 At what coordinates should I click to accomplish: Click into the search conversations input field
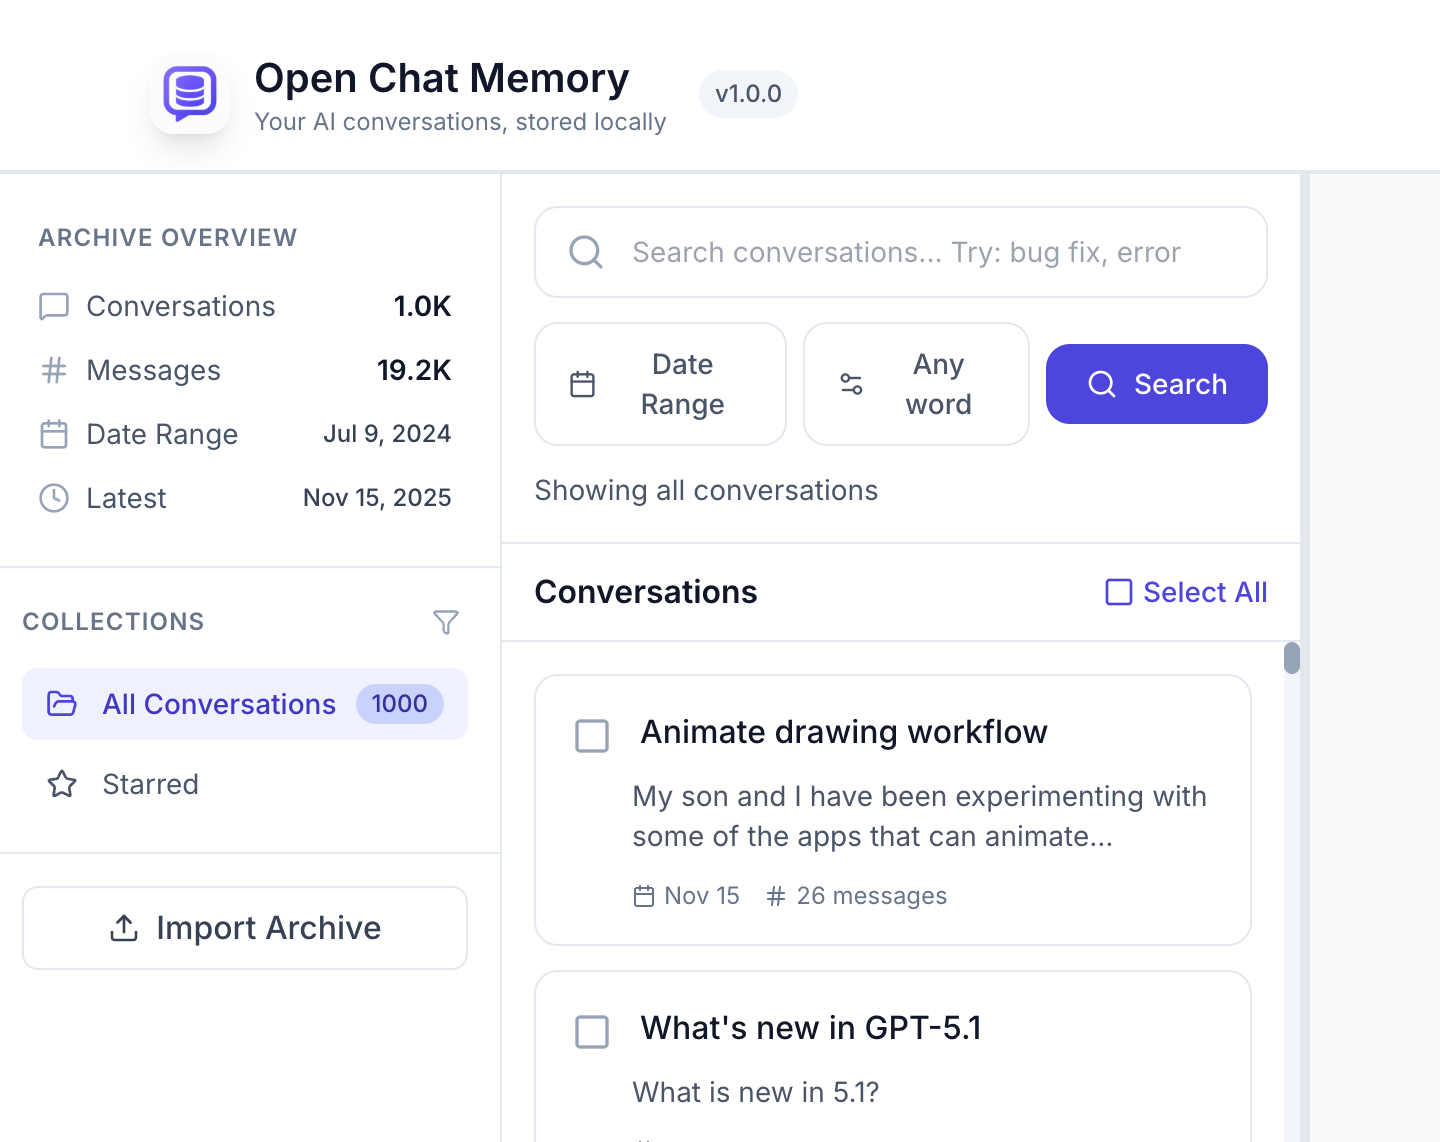pos(900,252)
